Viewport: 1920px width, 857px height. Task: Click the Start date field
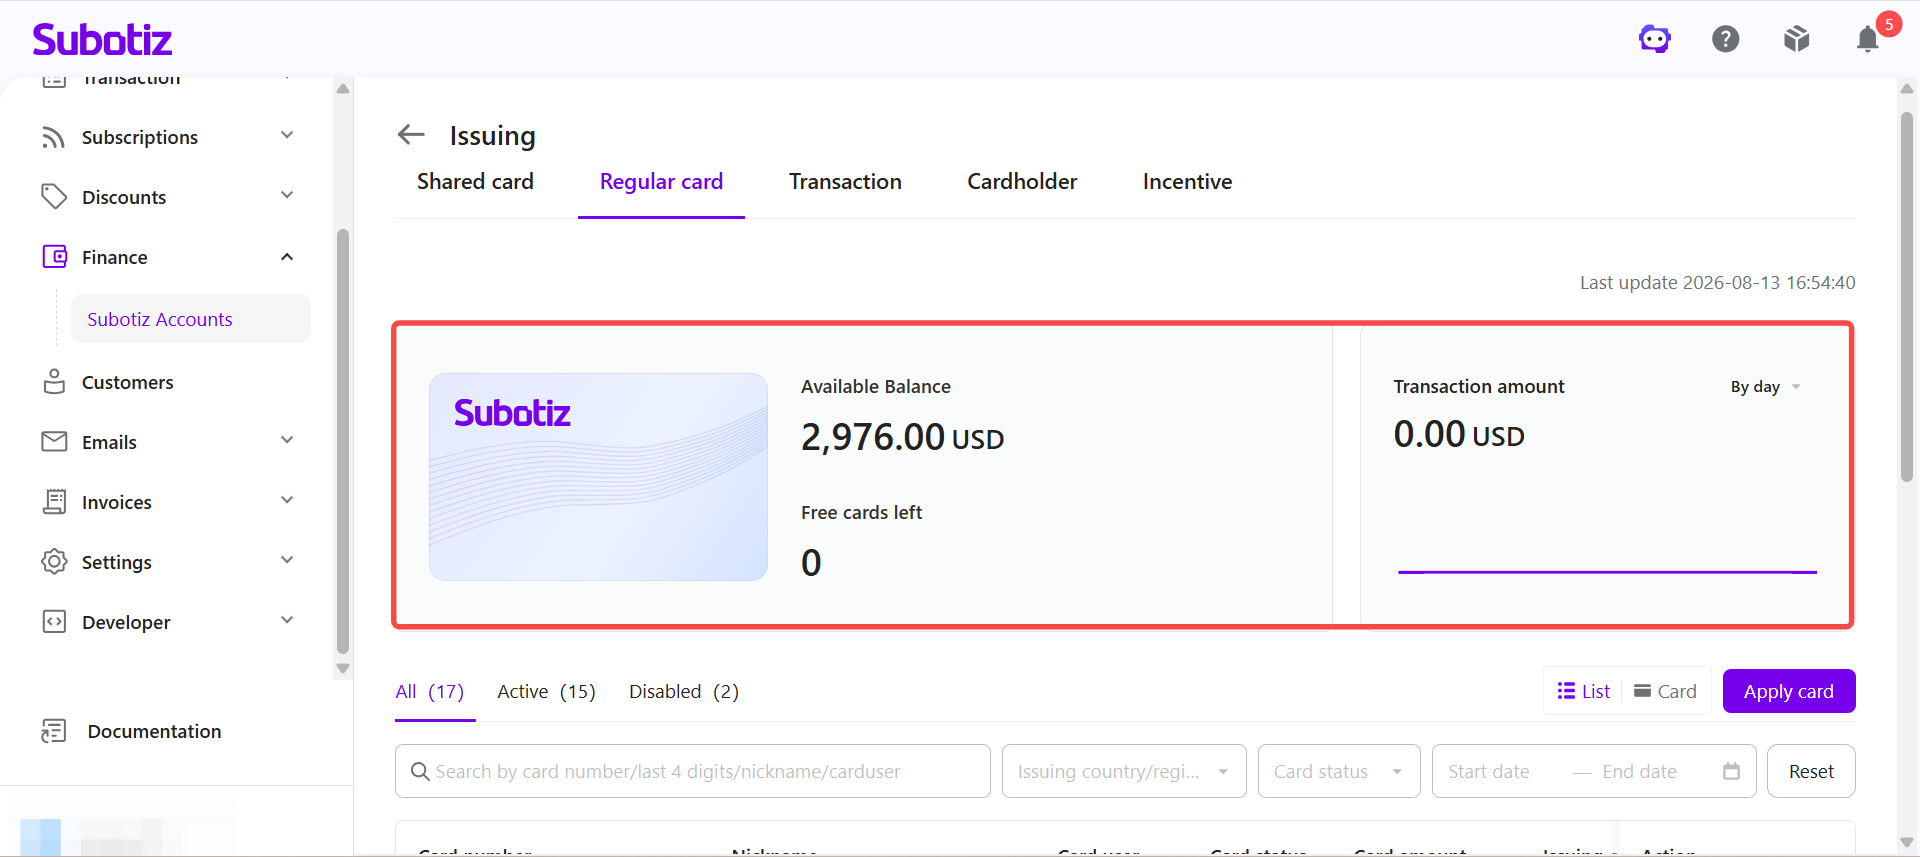coord(1489,771)
